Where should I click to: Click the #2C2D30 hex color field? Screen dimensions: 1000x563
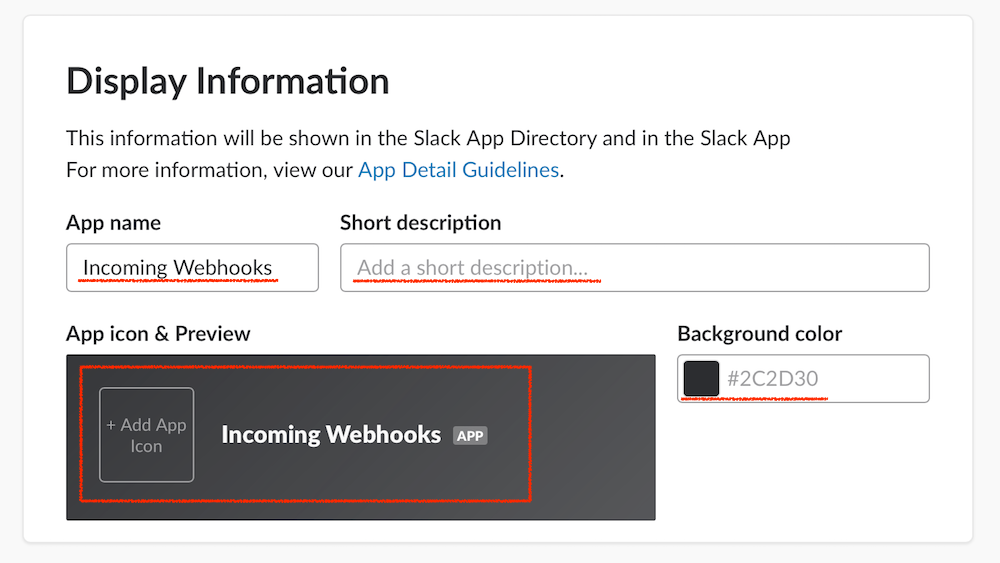(820, 379)
